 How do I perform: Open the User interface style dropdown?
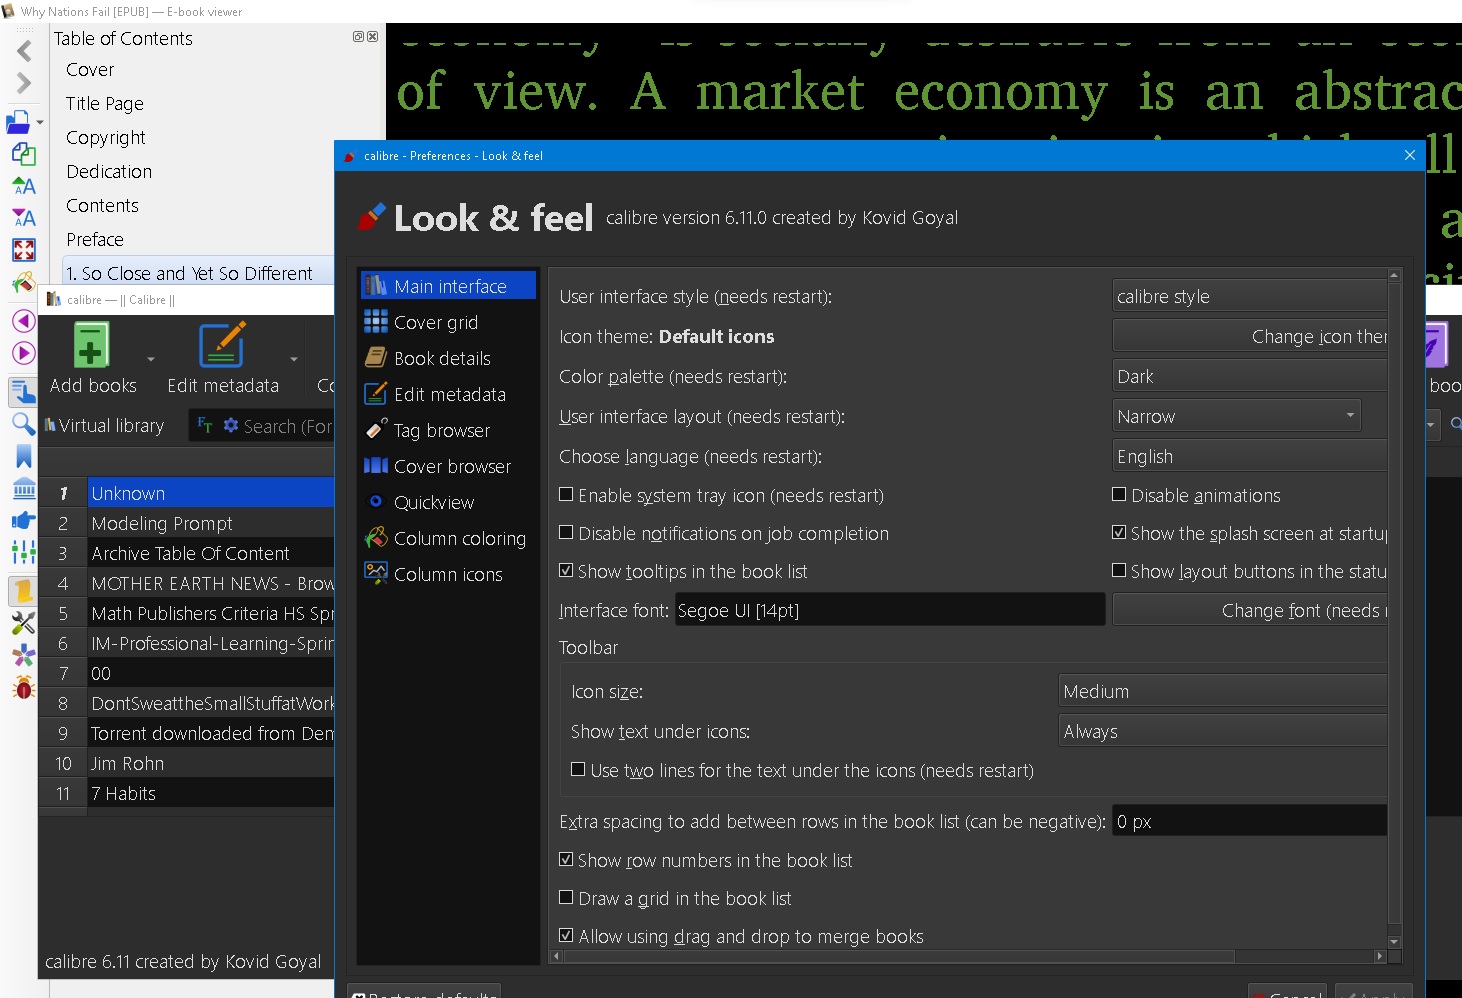(x=1250, y=296)
